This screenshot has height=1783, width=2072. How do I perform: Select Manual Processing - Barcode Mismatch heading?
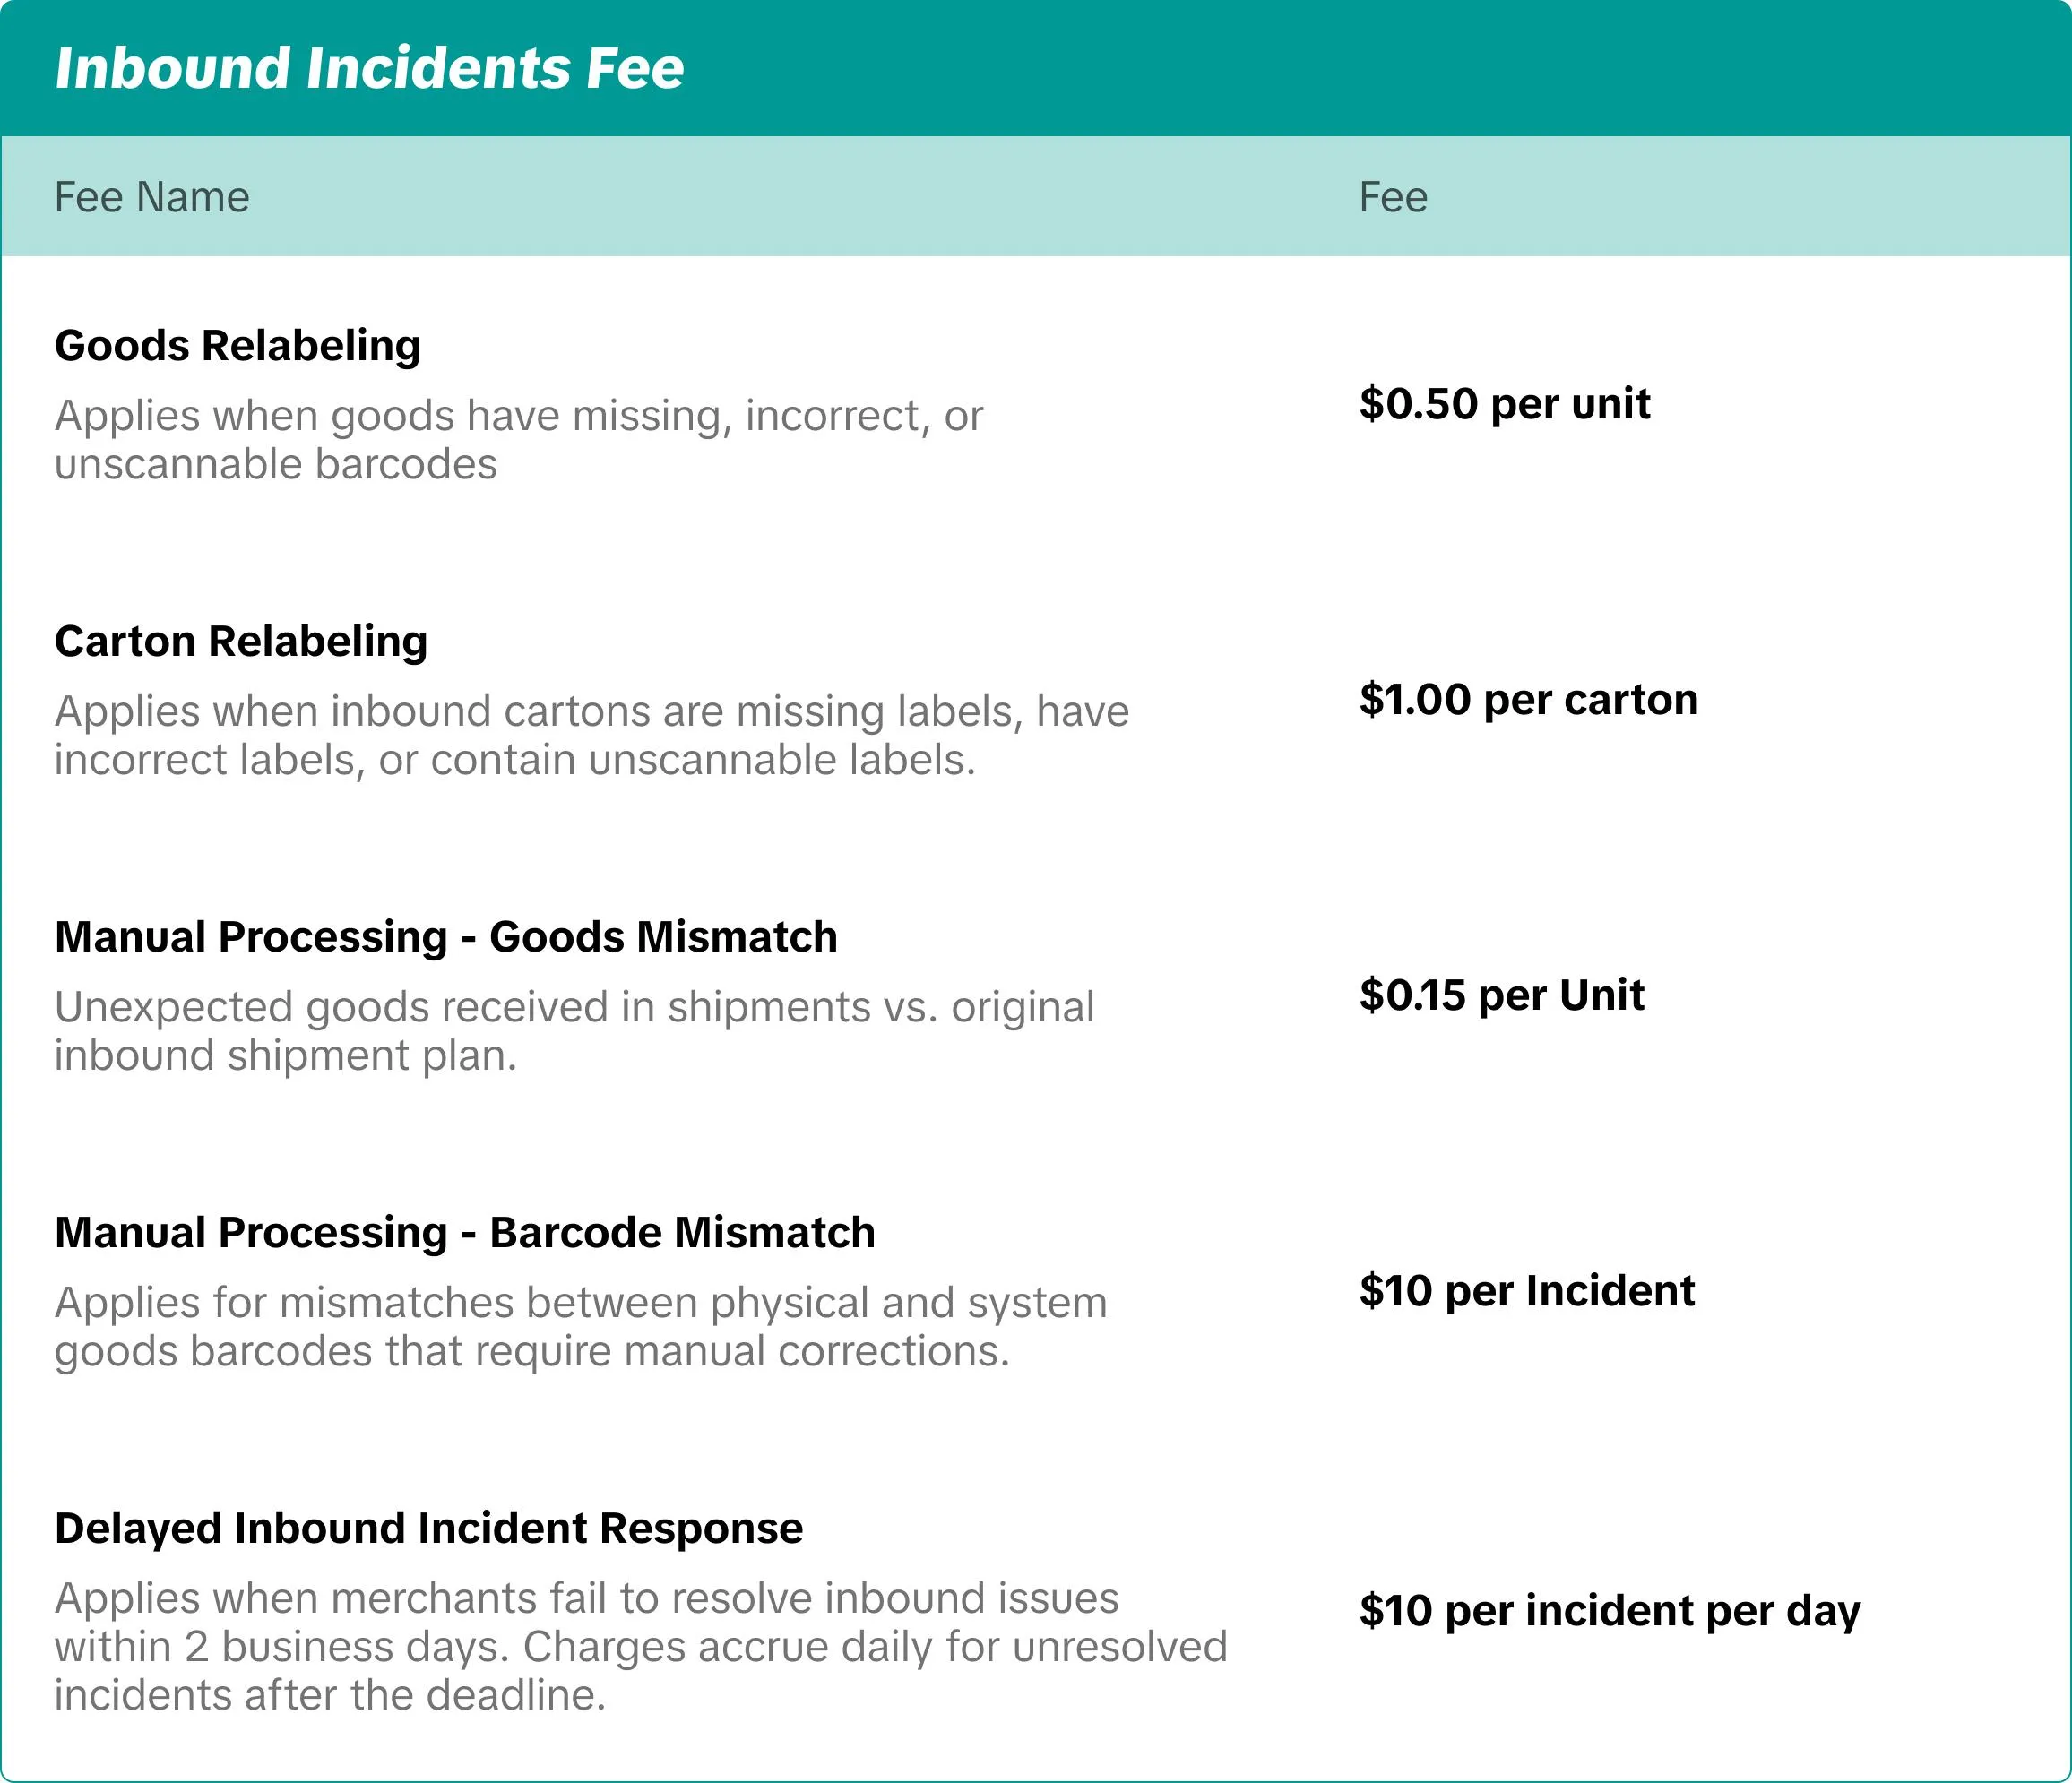[465, 1232]
